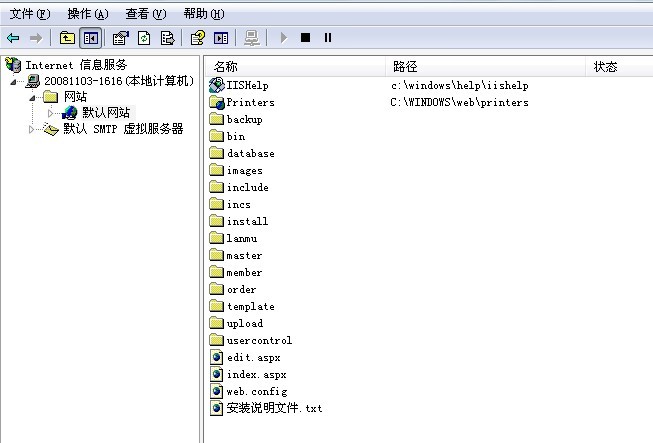Viewport: 653px width, 443px height.
Task: Open the 查看(V) menu
Action: [145, 14]
